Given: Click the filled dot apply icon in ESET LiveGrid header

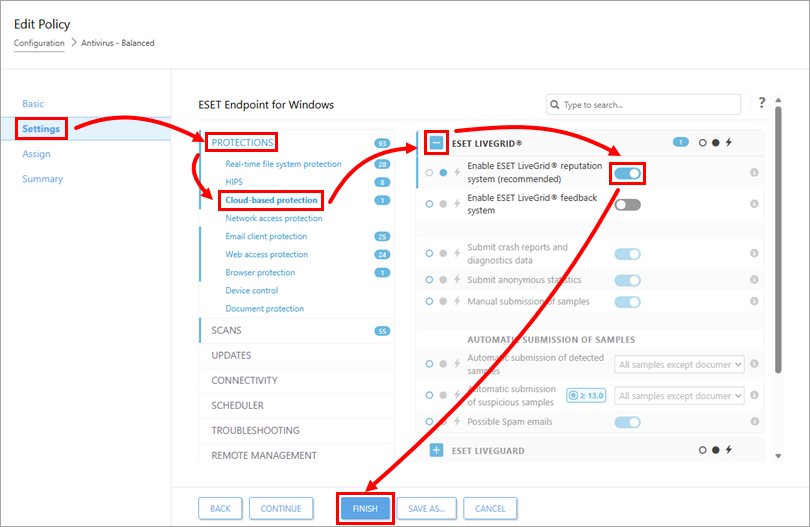Looking at the screenshot, I should click(715, 143).
